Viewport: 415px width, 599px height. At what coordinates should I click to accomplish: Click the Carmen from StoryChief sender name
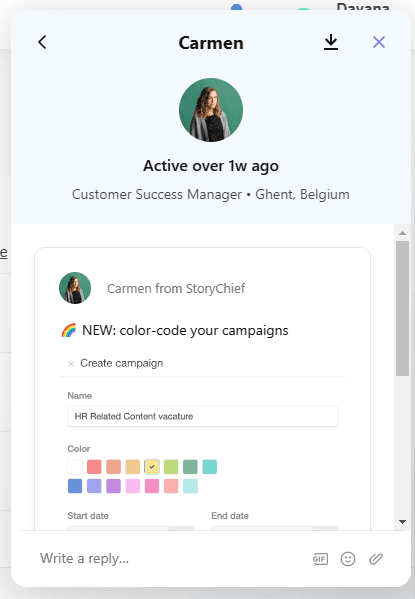tap(176, 288)
